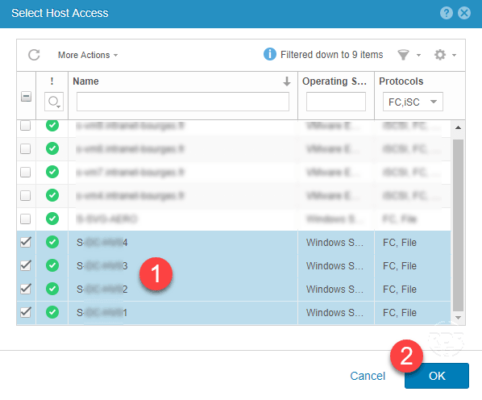The image size is (482, 400).
Task: Check the s-vm6 row checkbox
Action: click(x=26, y=149)
